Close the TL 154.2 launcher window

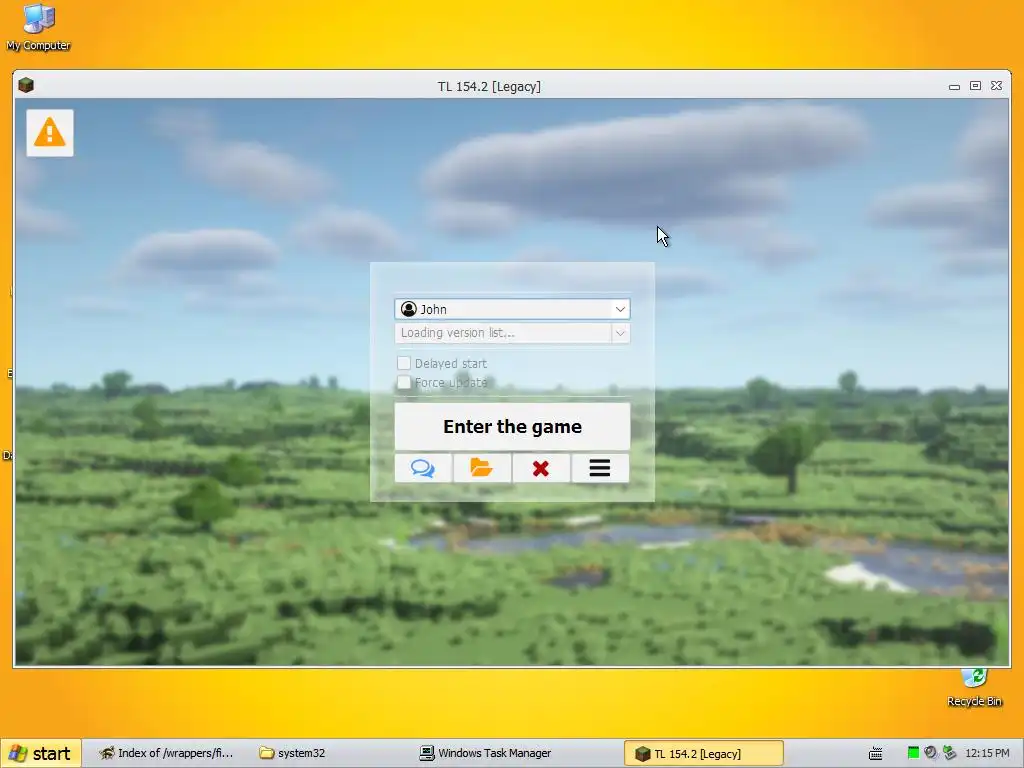point(996,86)
